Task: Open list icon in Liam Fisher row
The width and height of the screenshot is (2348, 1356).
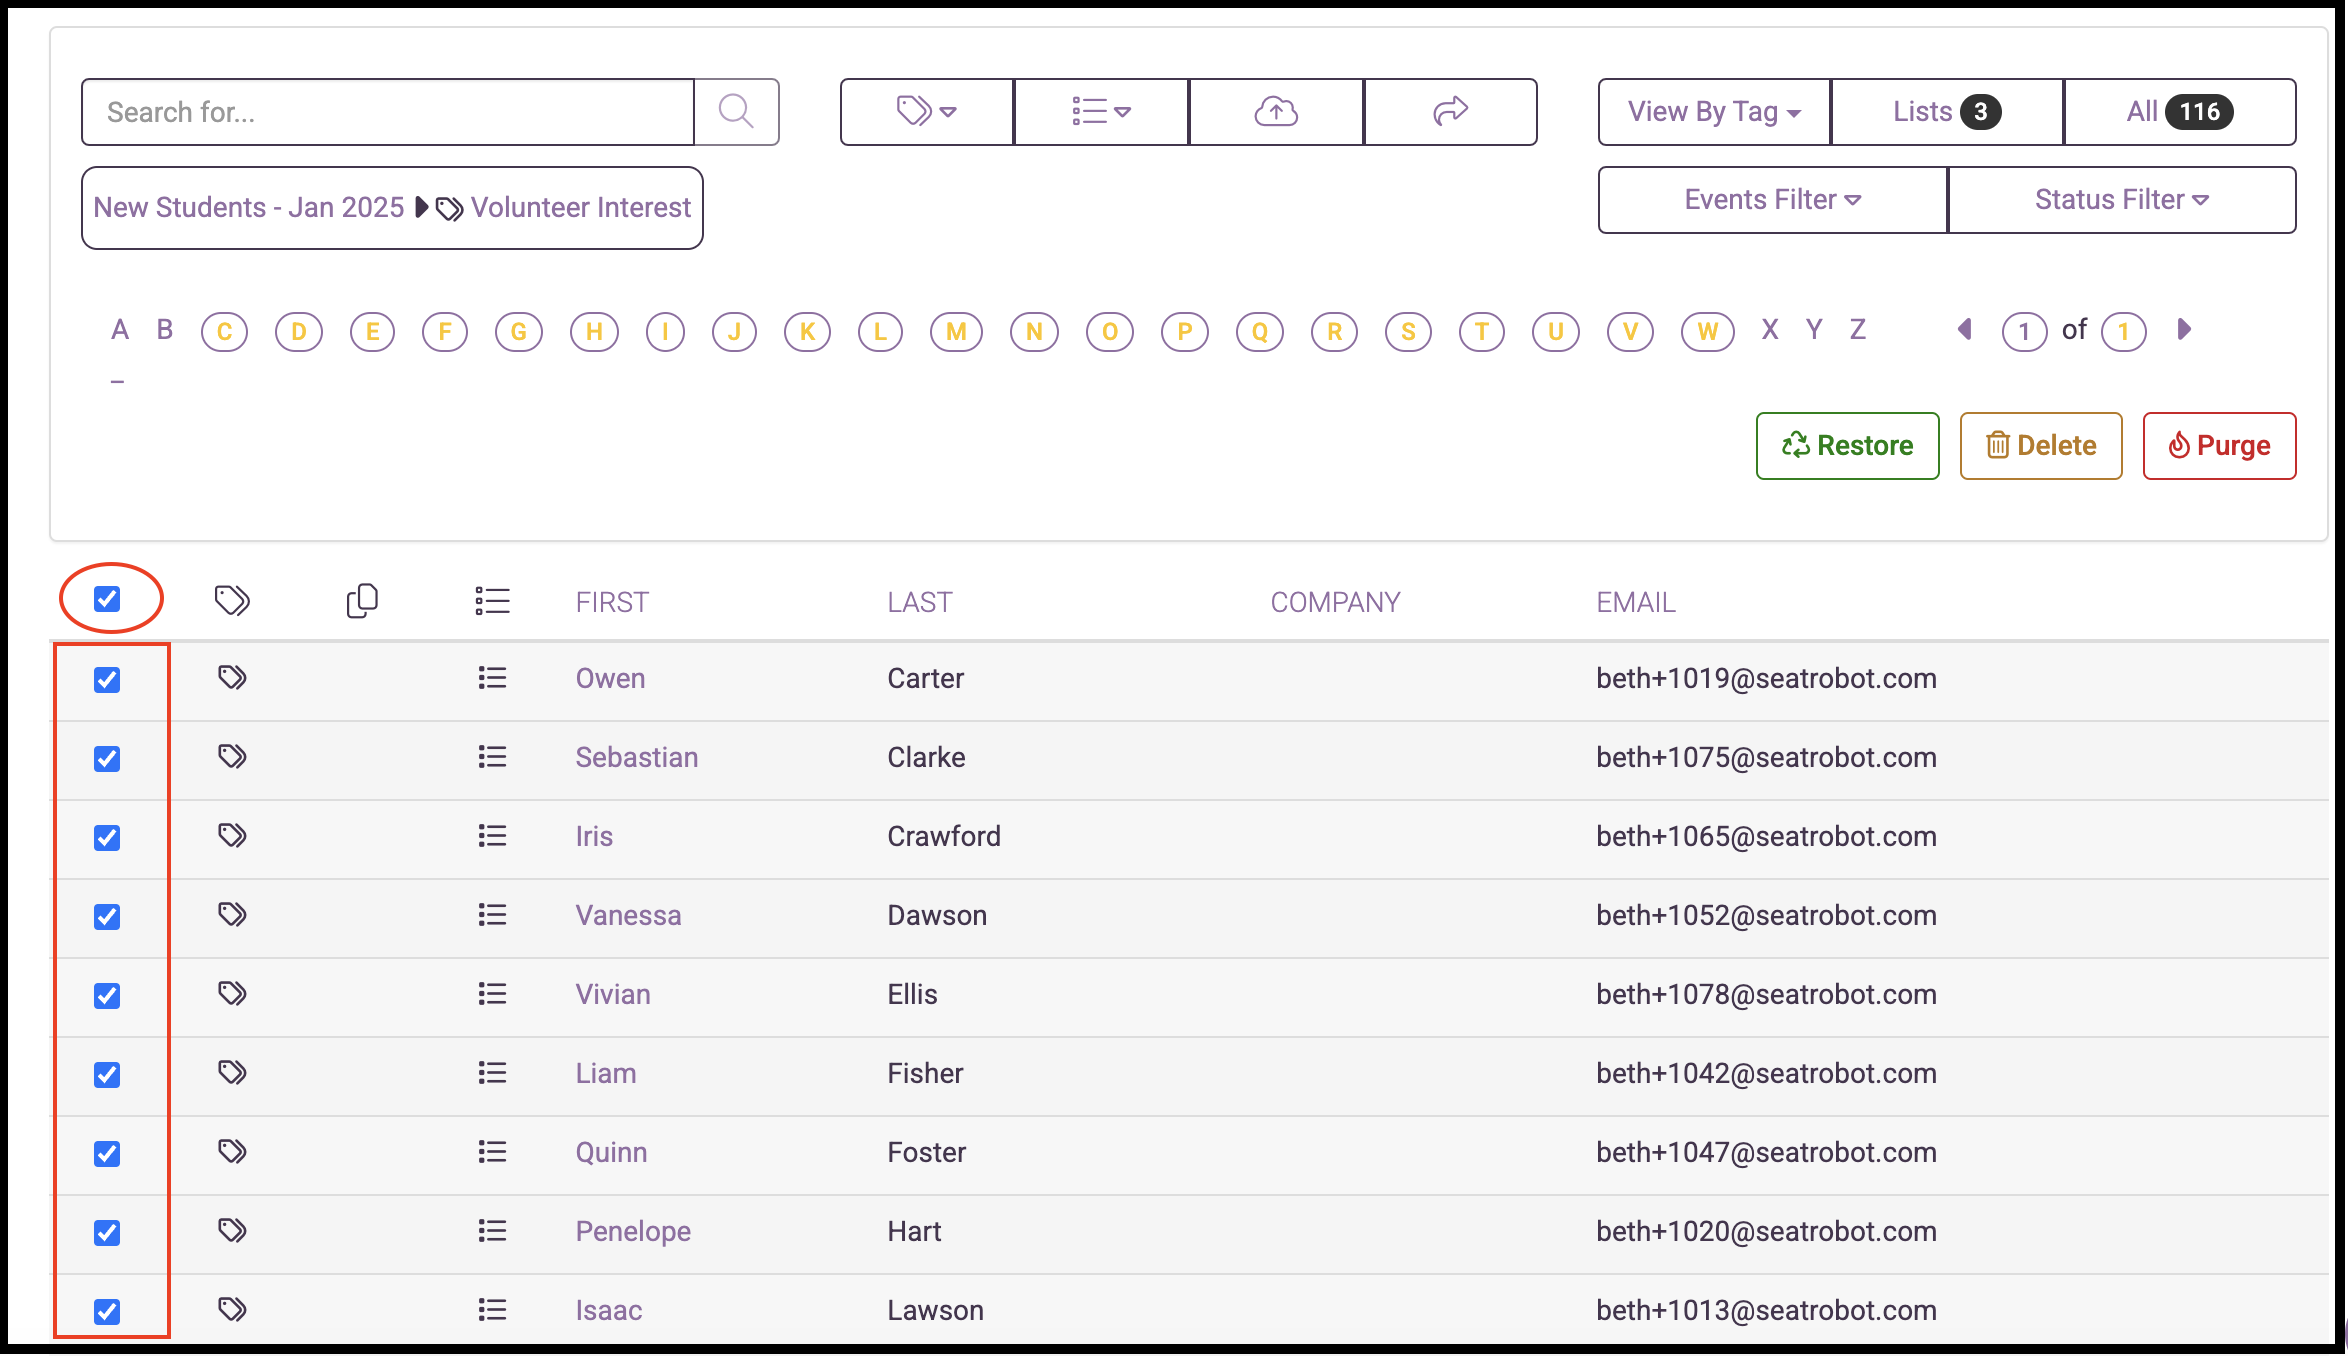Action: pos(492,1073)
